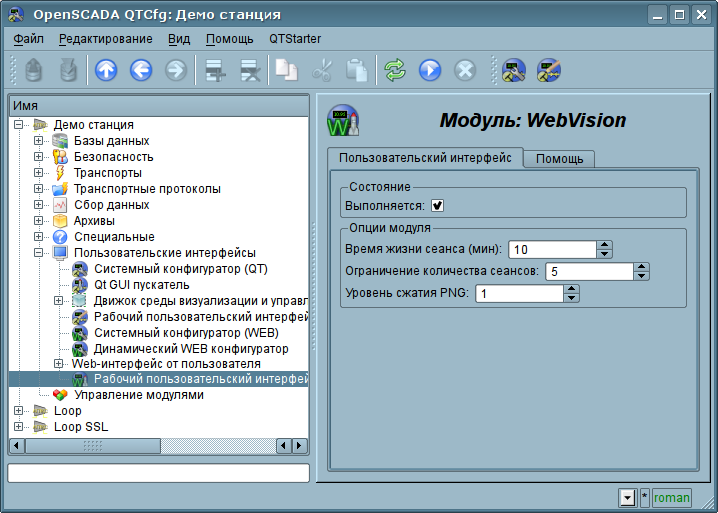This screenshot has width=718, height=513.
Task: Expand the Базы данных node
Action: pos(38,141)
